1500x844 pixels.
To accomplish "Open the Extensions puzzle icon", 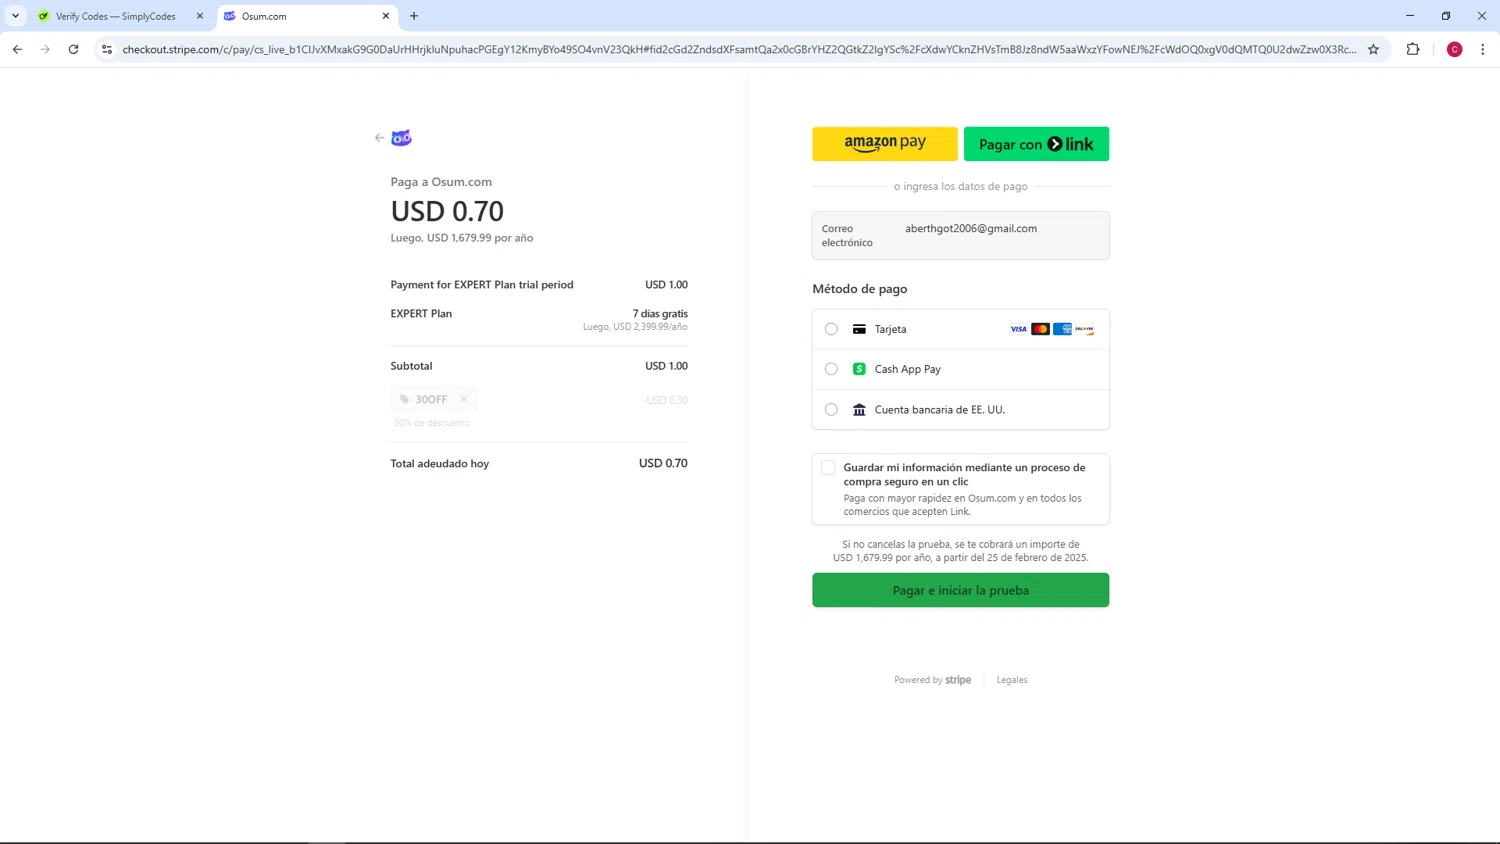I will point(1413,49).
